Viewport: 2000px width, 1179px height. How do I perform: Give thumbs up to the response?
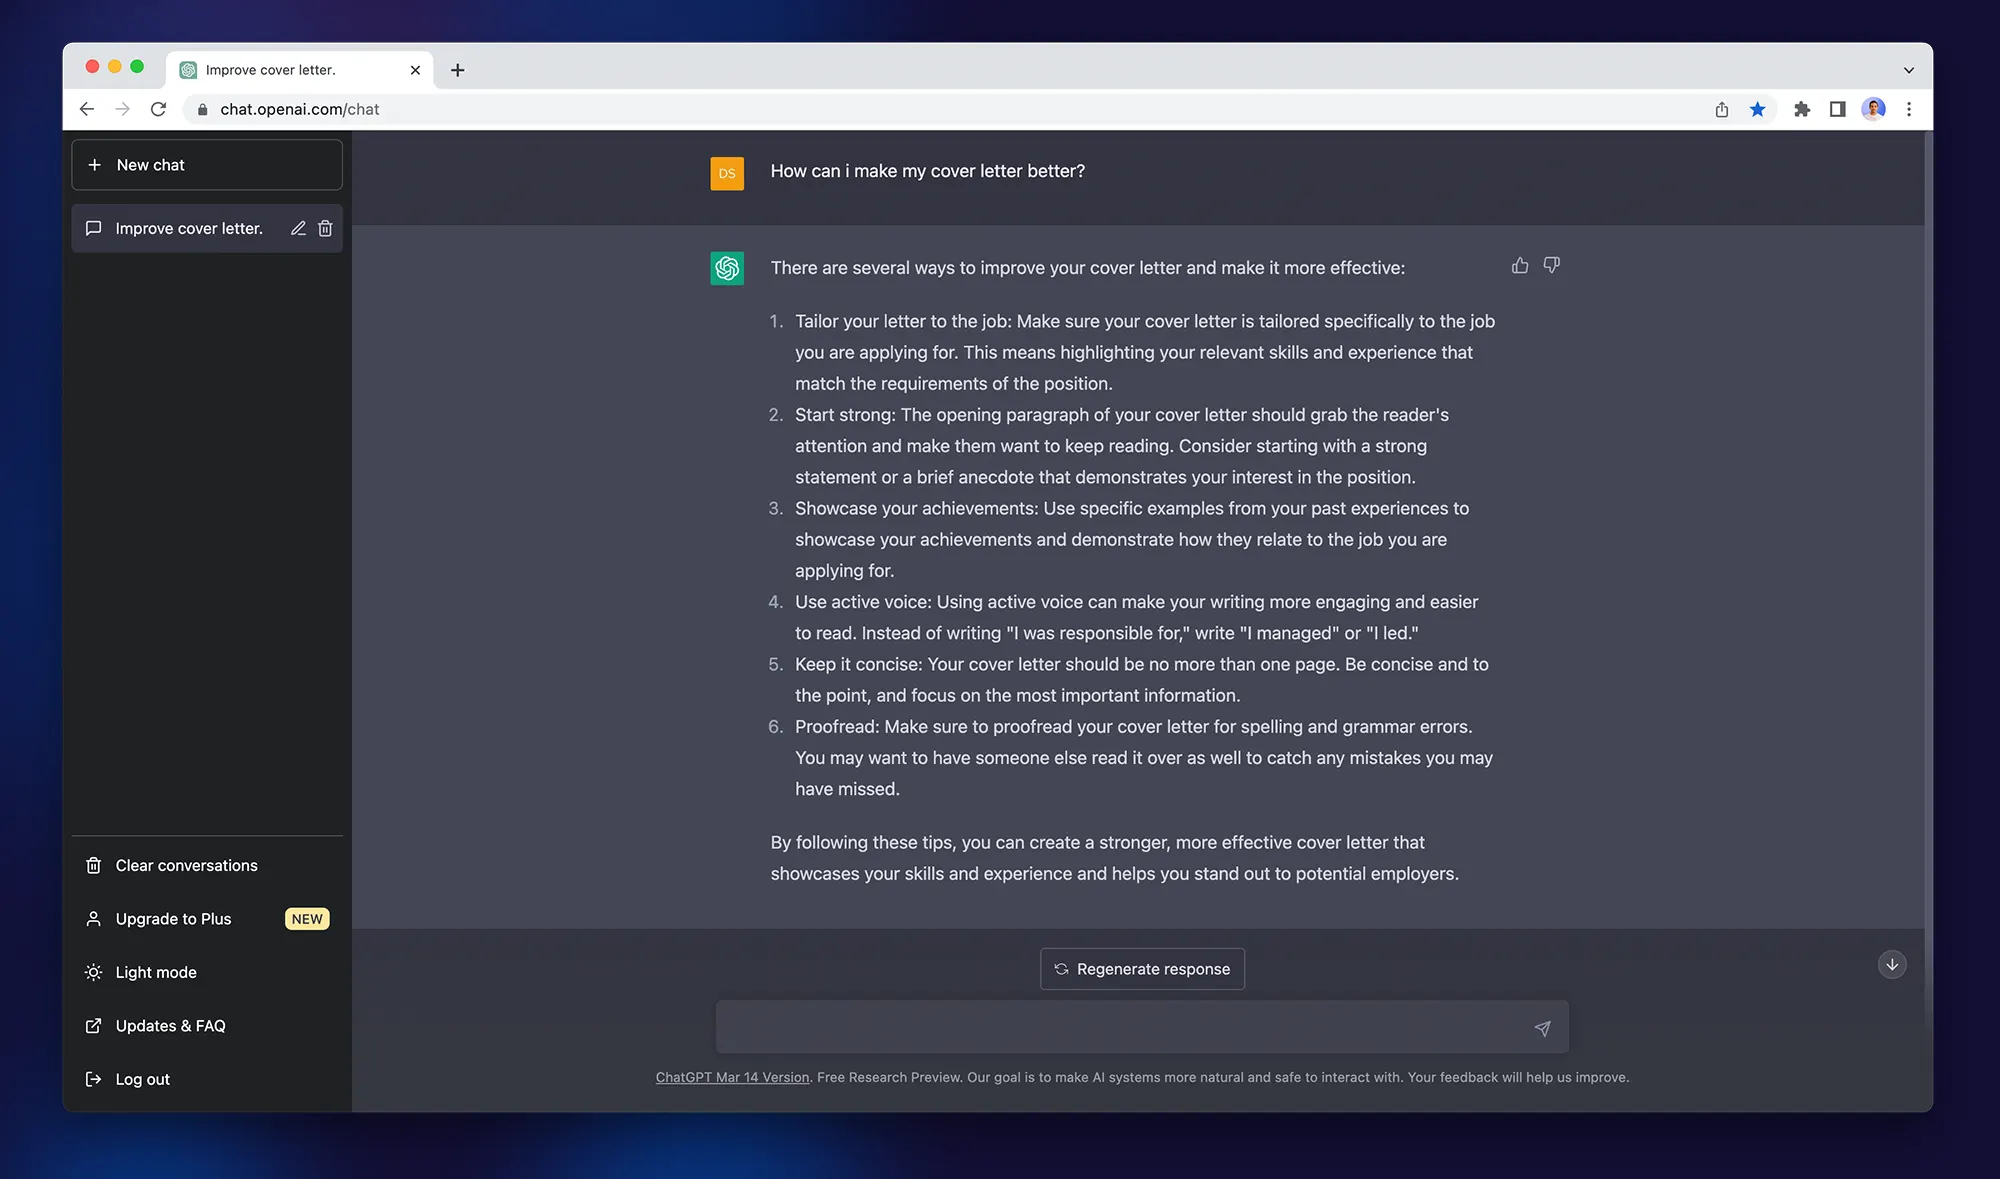pos(1520,265)
